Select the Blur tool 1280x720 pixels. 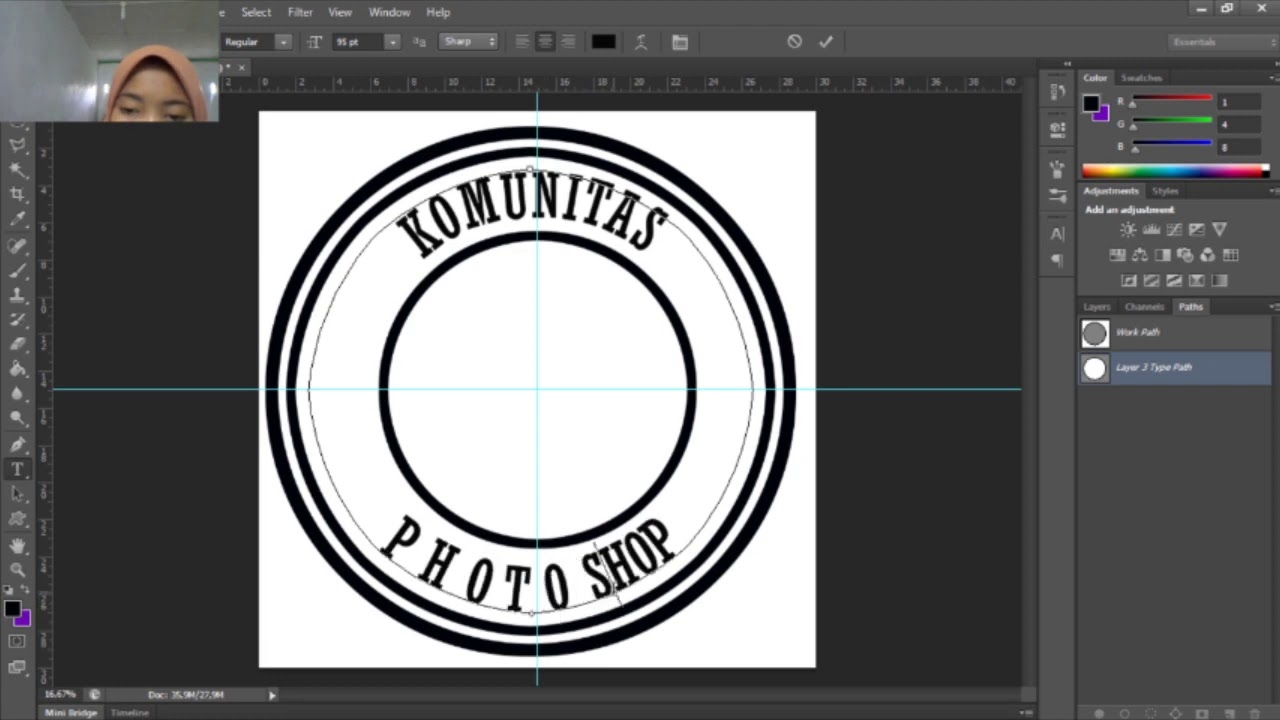coord(17,394)
